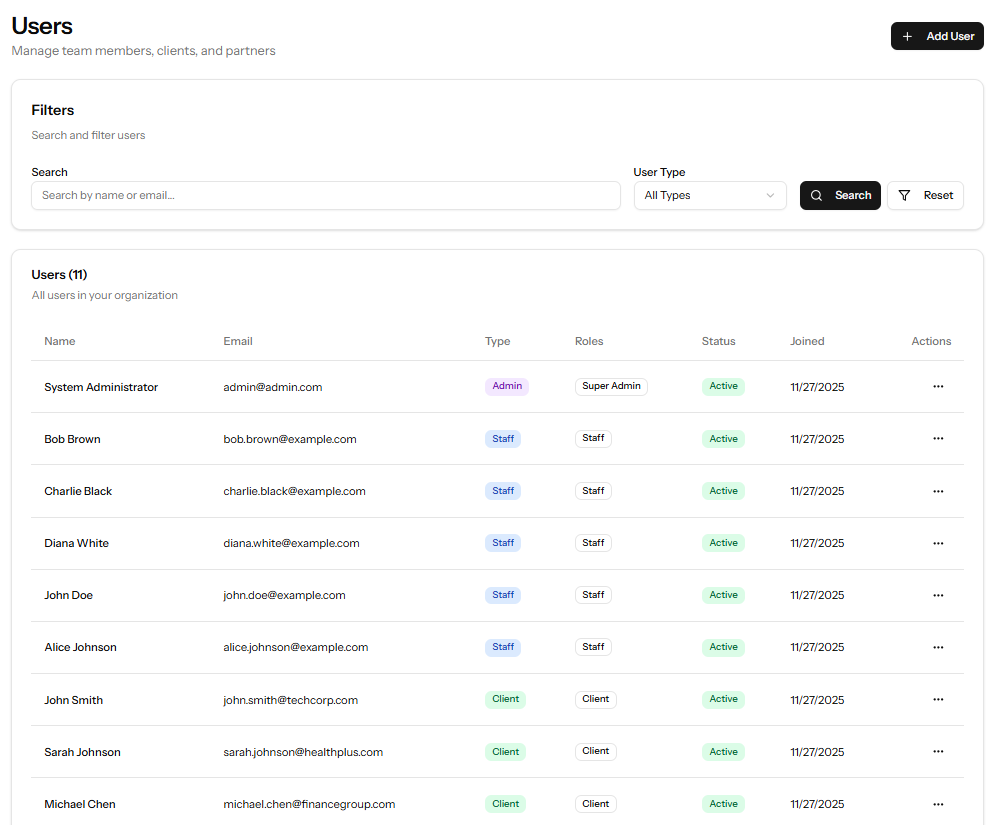The image size is (996, 825).
Task: Open actions menu for Alice Johnson
Action: click(x=938, y=647)
